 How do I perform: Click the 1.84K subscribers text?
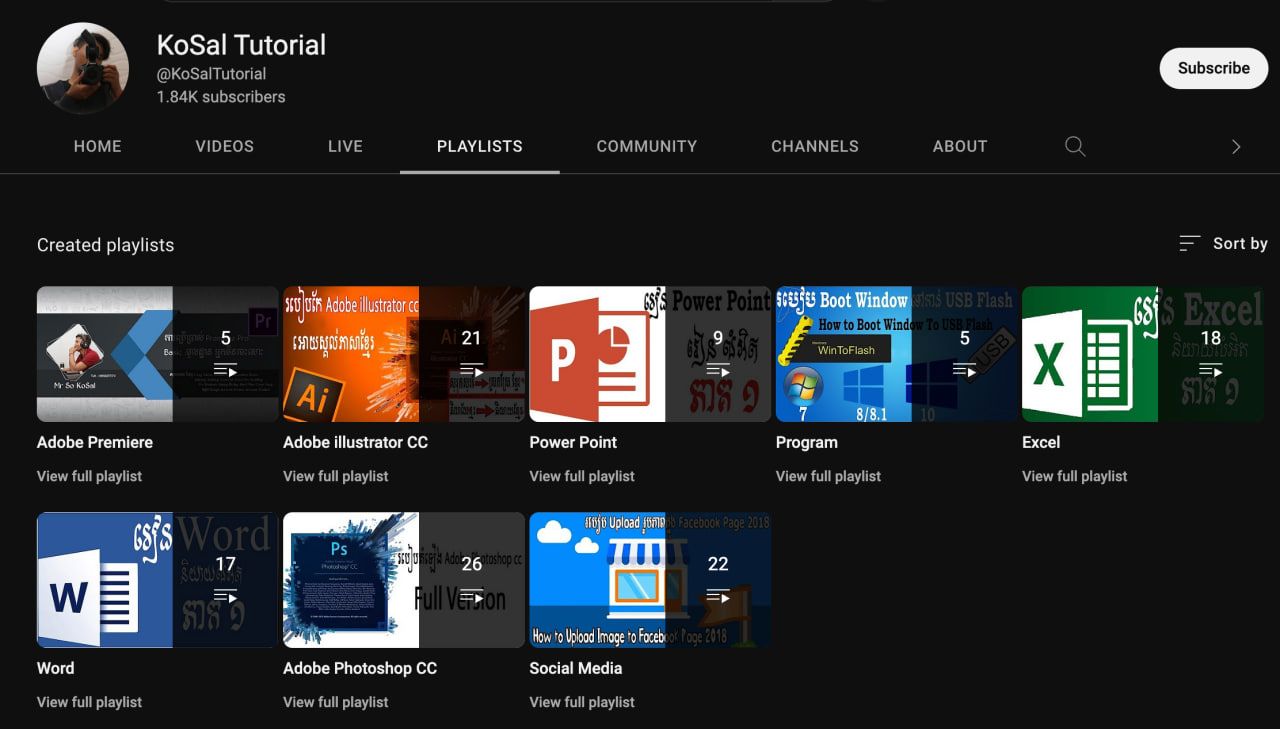(x=221, y=97)
